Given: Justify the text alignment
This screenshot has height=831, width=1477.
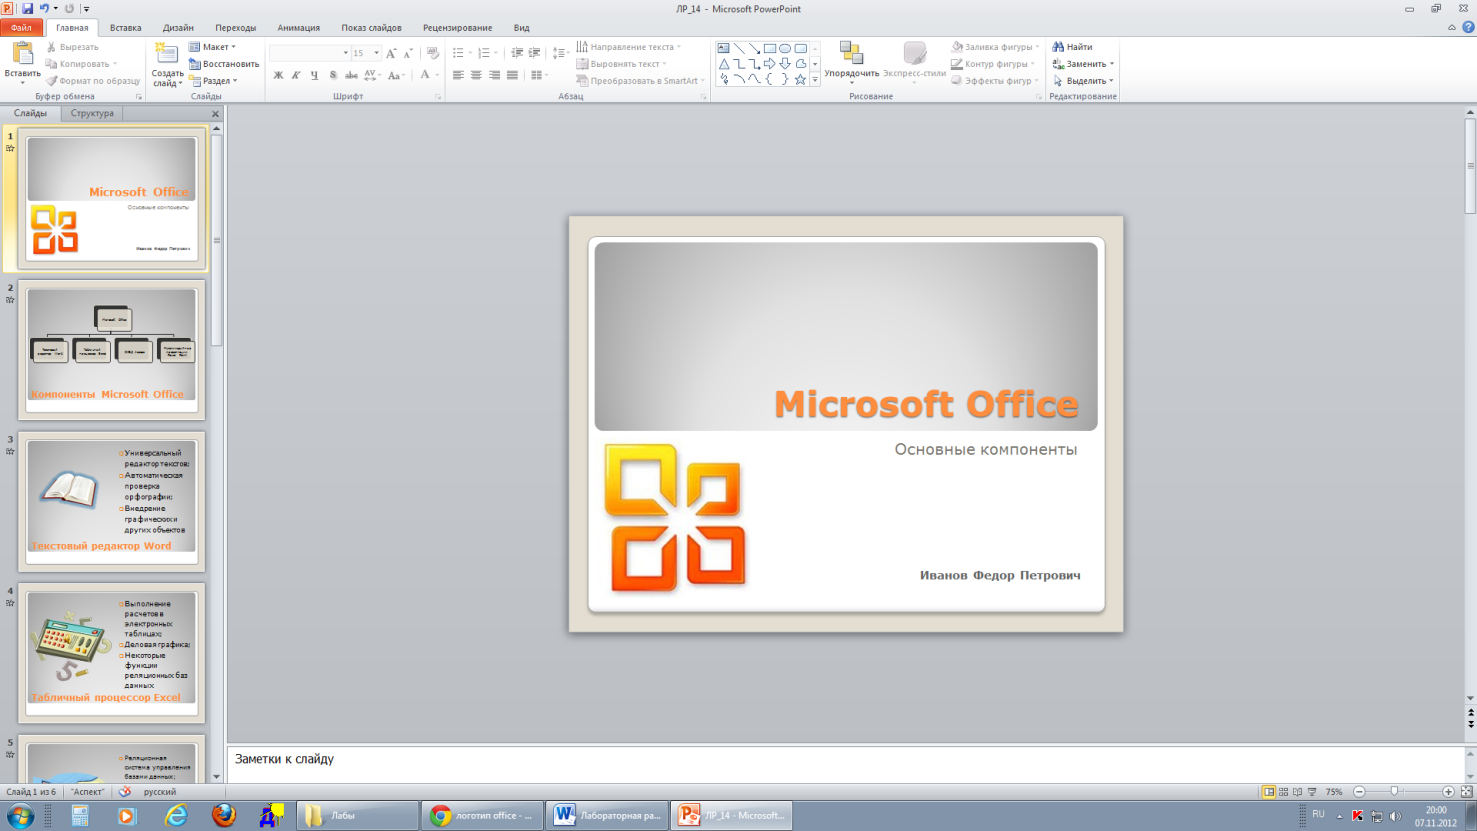Looking at the screenshot, I should [512, 75].
